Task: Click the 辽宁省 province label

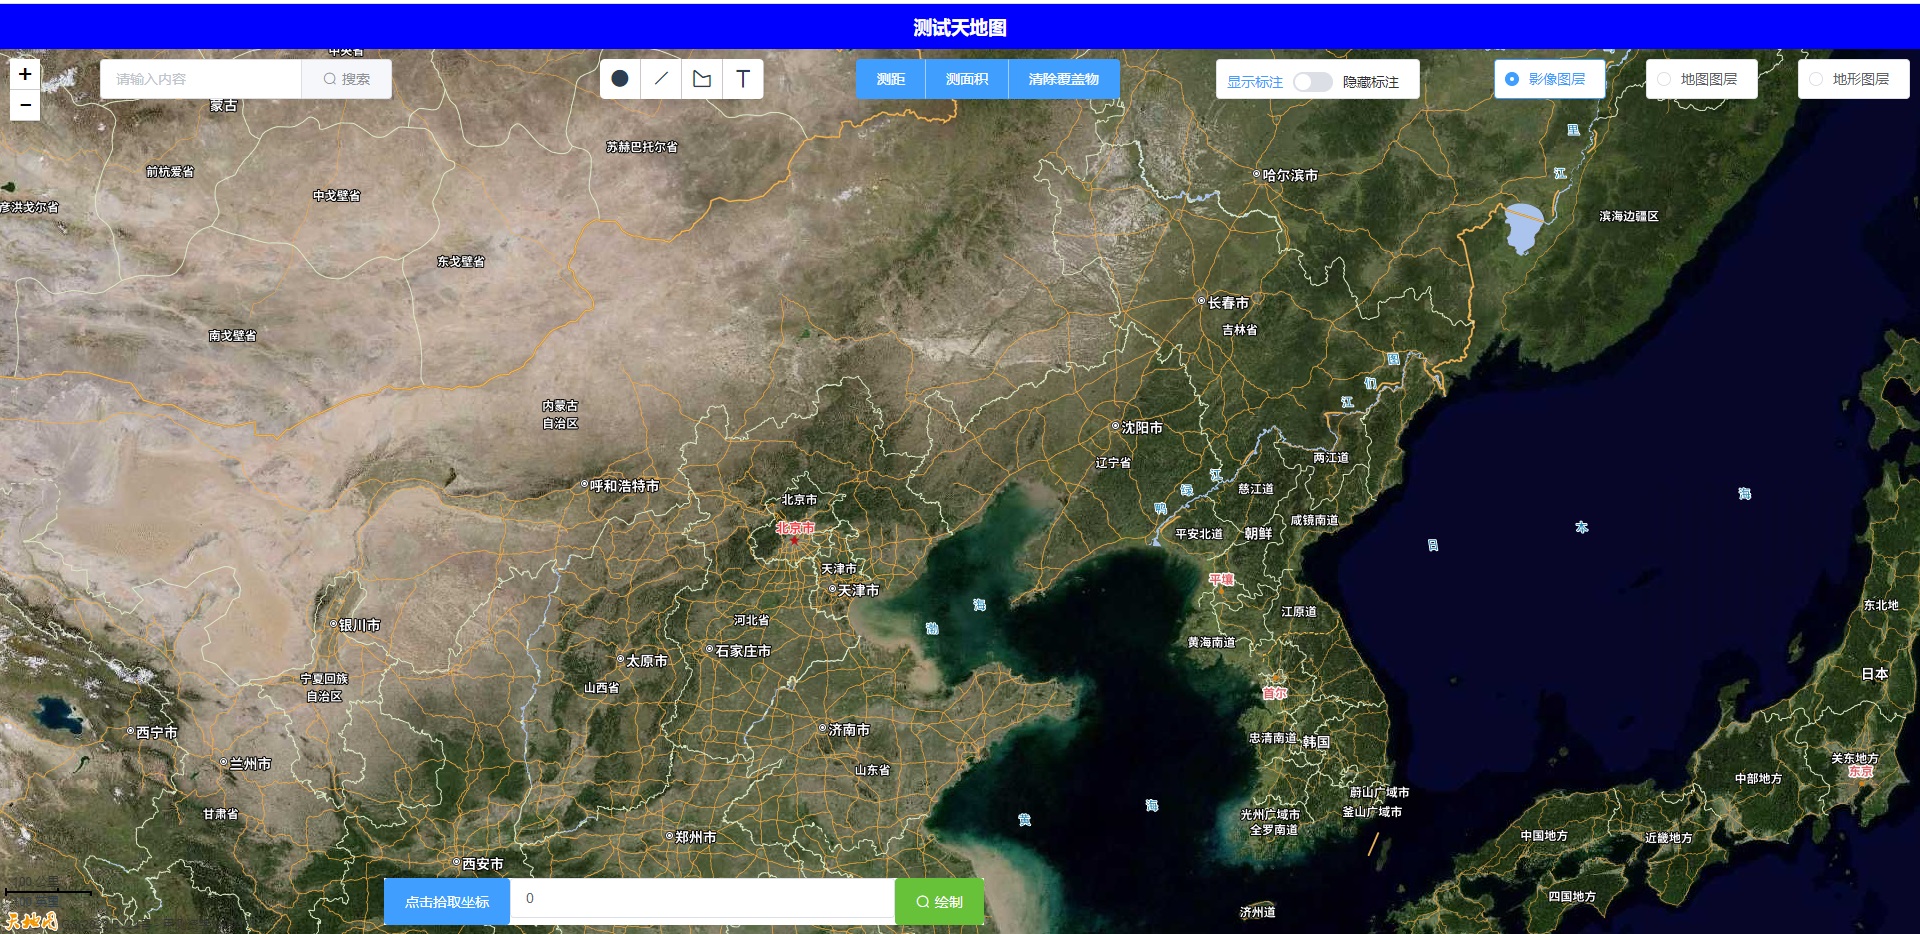Action: click(x=1113, y=463)
